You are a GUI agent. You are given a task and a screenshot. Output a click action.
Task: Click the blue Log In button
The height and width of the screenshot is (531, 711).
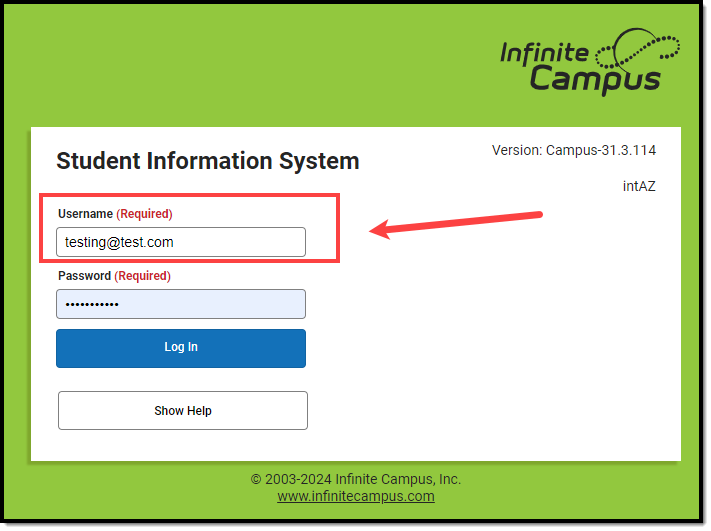click(181, 348)
